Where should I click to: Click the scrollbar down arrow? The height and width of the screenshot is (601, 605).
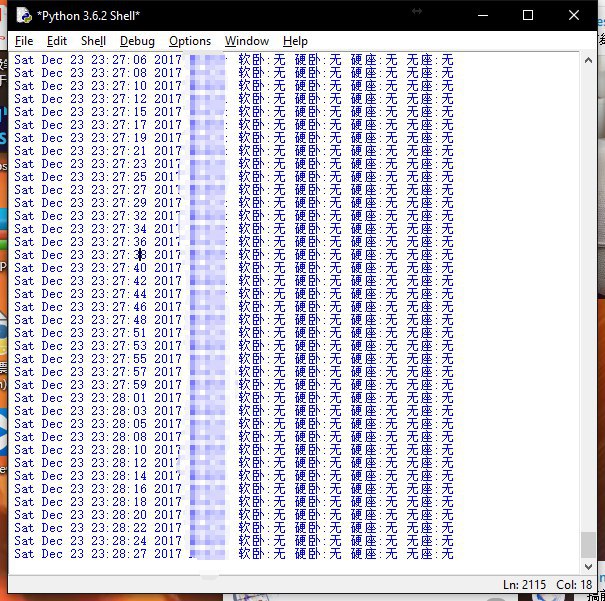click(x=586, y=565)
